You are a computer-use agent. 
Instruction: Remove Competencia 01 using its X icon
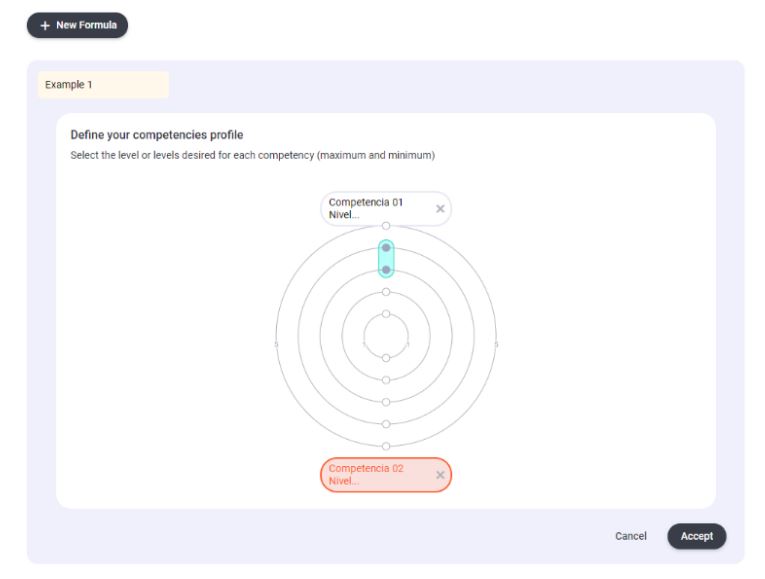[x=440, y=208]
